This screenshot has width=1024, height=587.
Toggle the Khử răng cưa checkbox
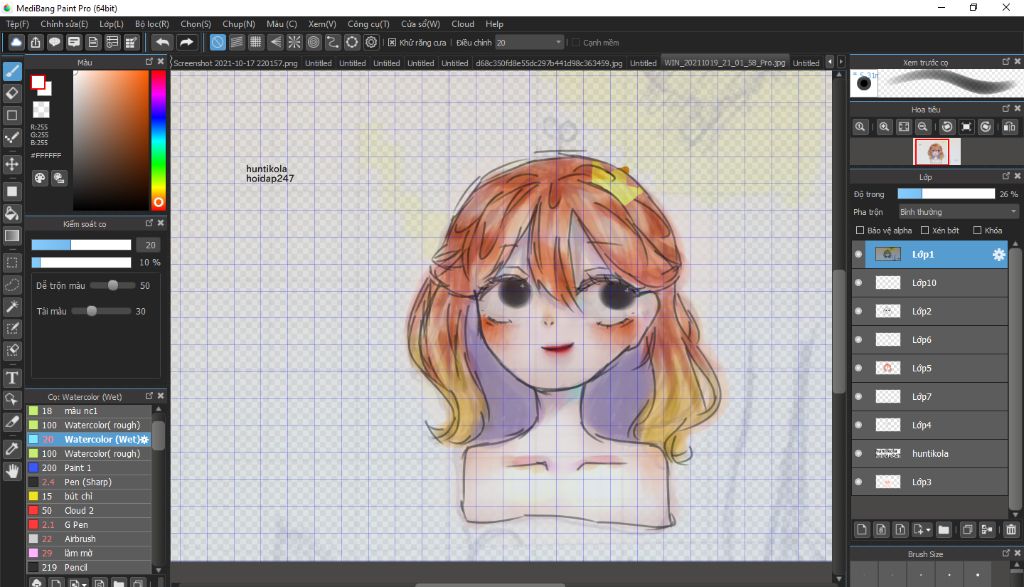click(x=392, y=42)
